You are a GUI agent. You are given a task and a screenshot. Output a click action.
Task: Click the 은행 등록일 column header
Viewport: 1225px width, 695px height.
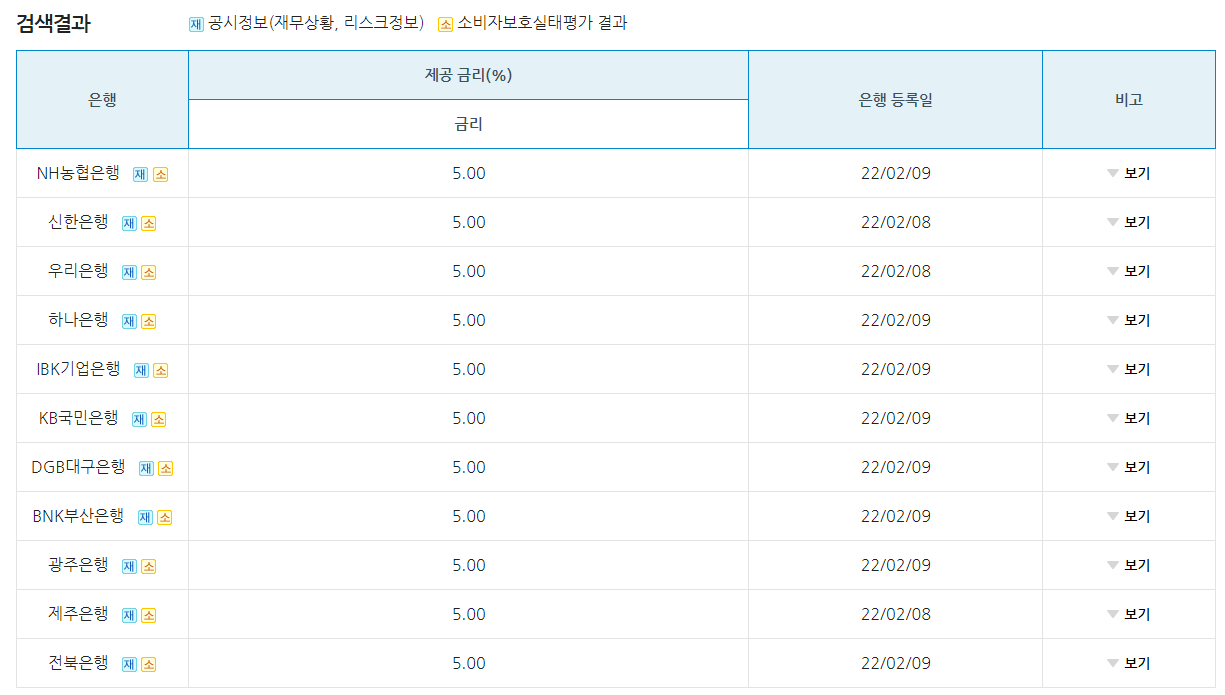tap(895, 100)
